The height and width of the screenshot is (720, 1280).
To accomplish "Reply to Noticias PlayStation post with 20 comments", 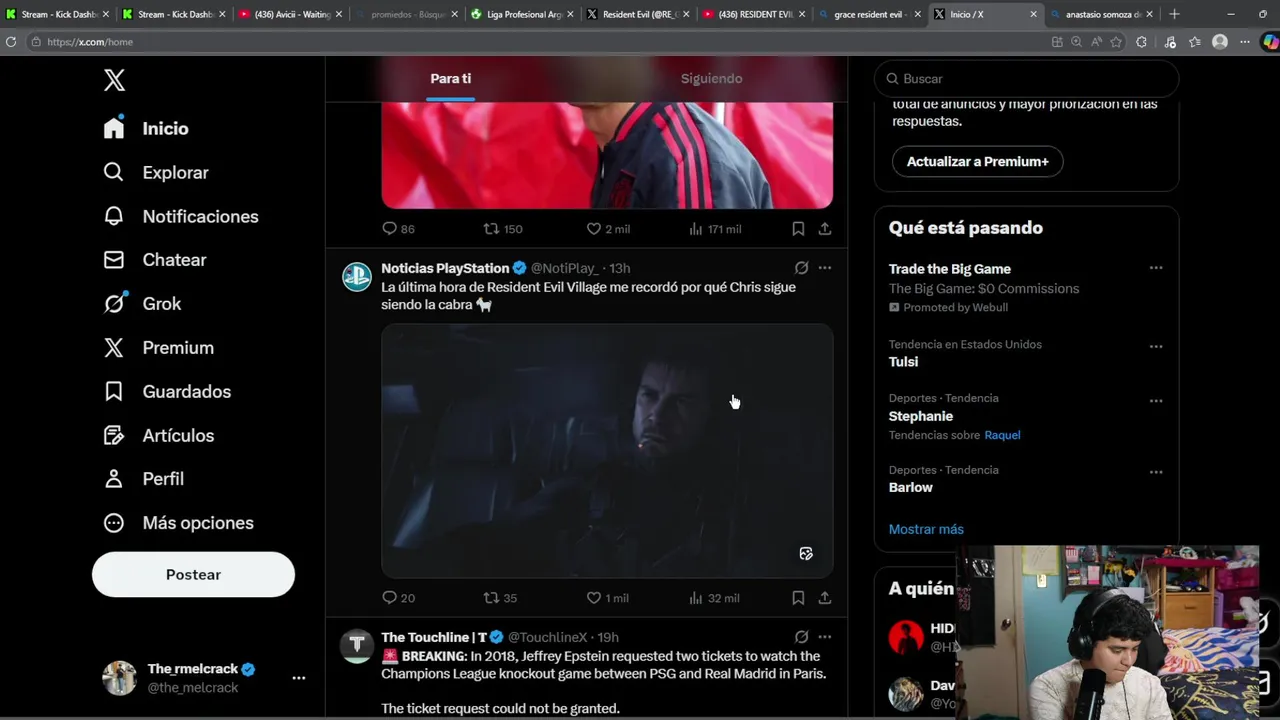I will (398, 598).
